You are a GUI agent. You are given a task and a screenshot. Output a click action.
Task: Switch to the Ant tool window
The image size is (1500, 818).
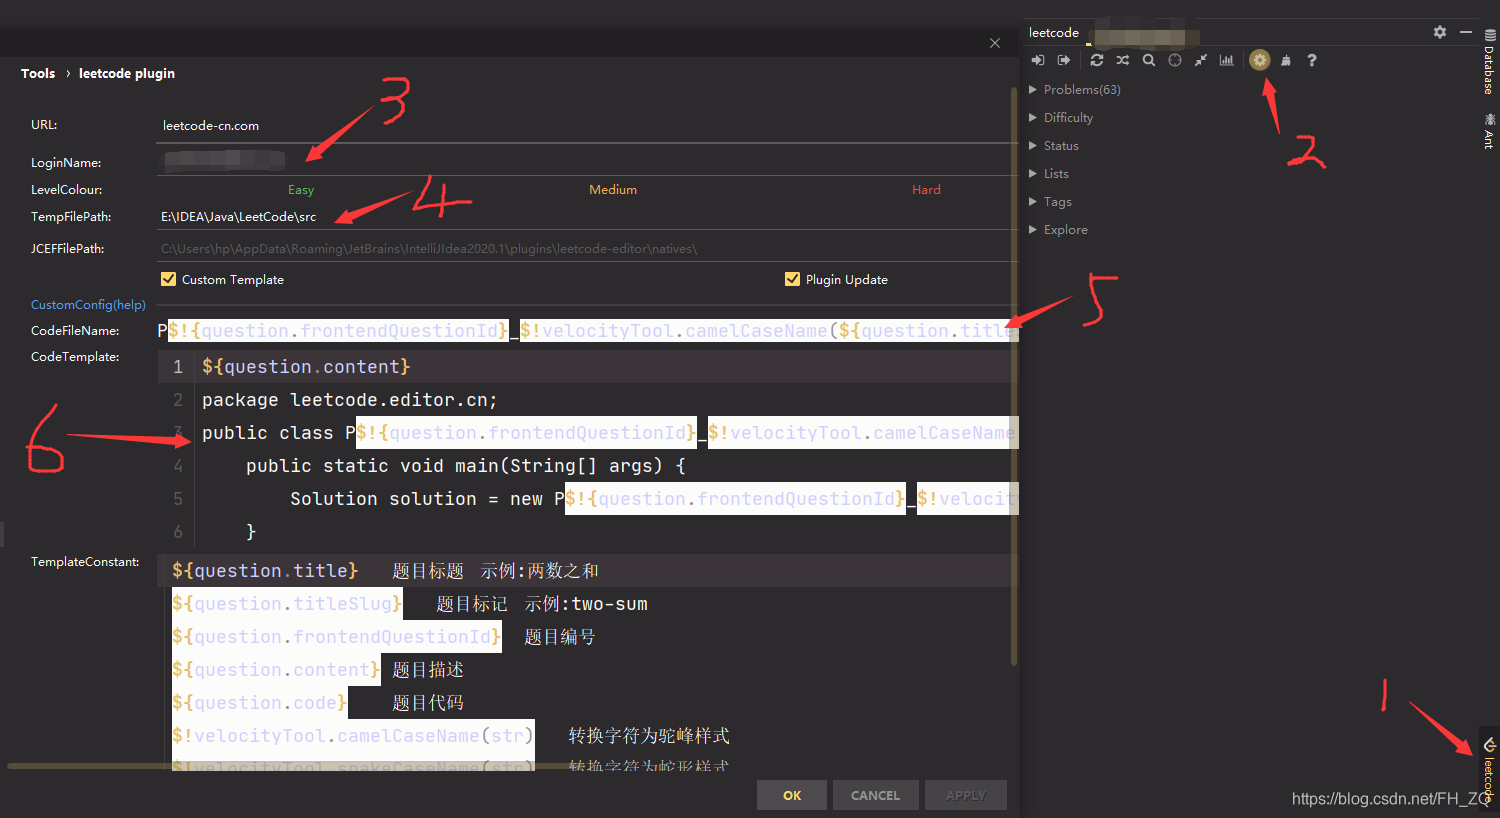1490,135
